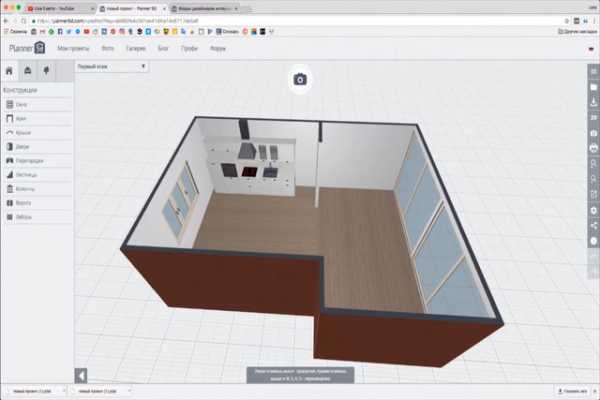Click the share icon in right toolbar

pos(592,226)
